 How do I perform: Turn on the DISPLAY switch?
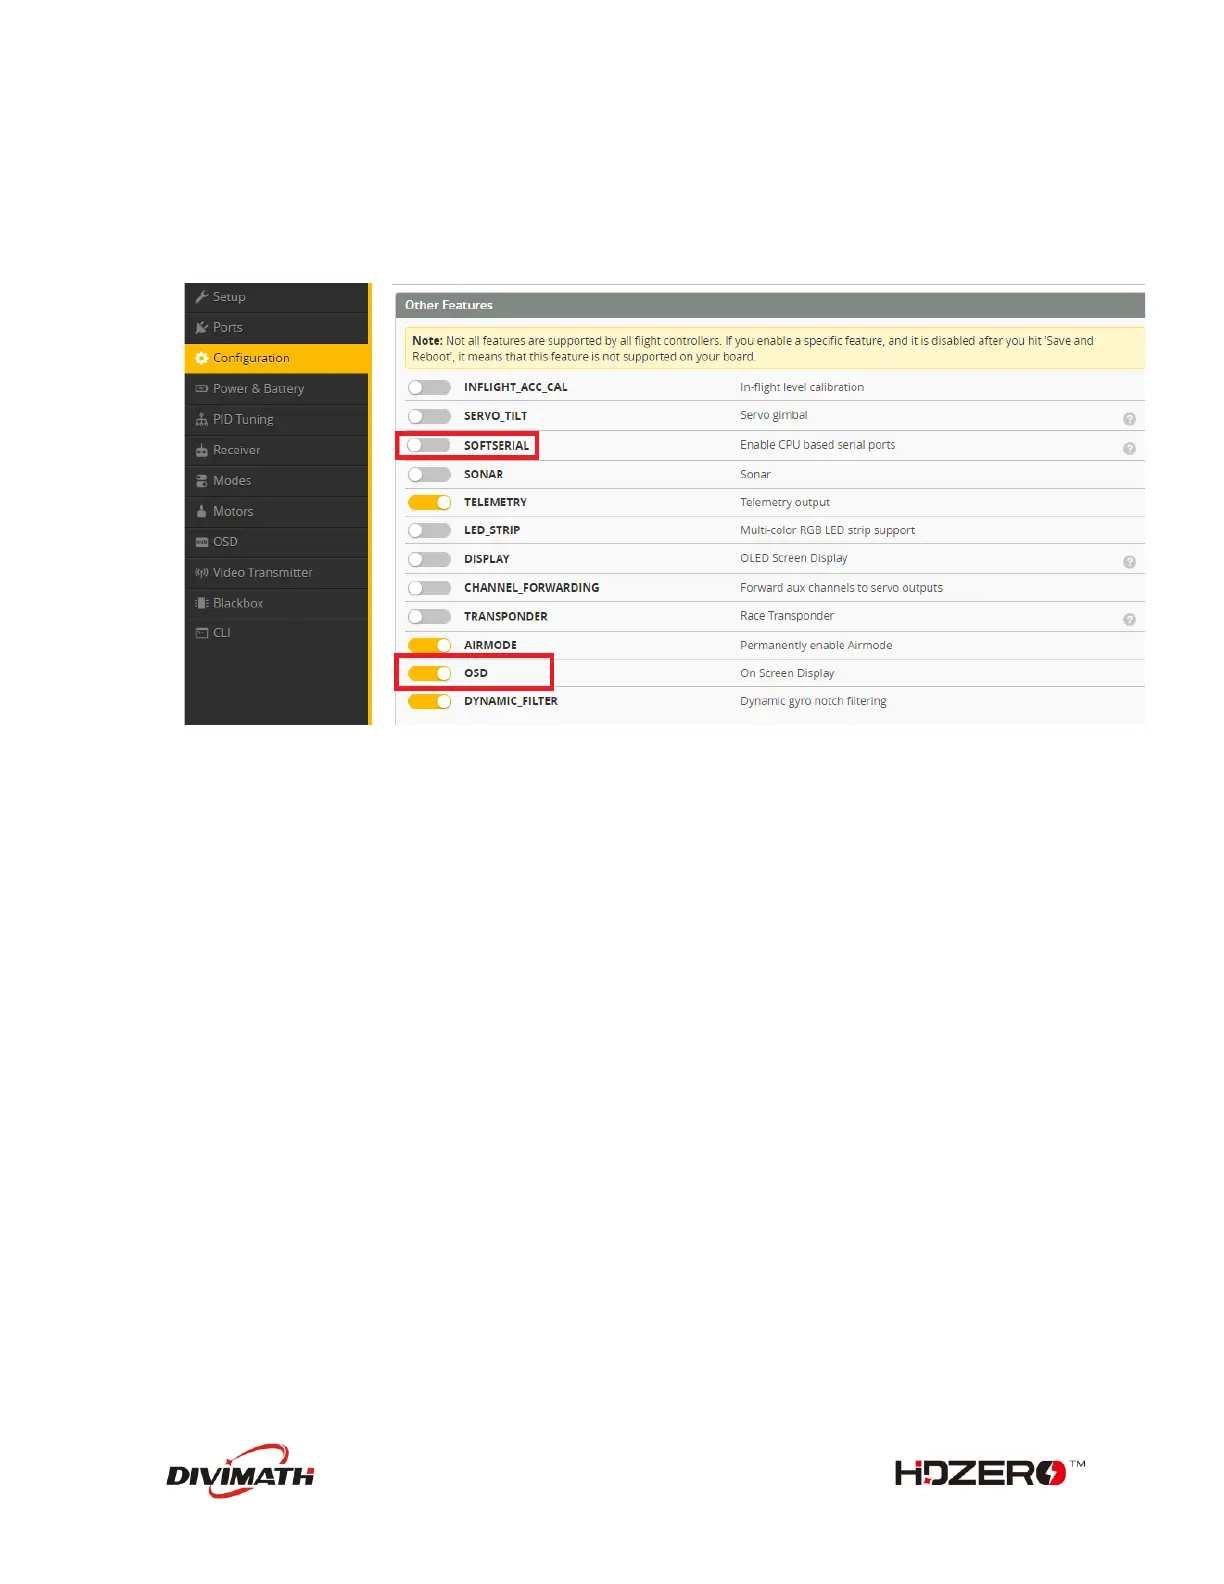429,559
